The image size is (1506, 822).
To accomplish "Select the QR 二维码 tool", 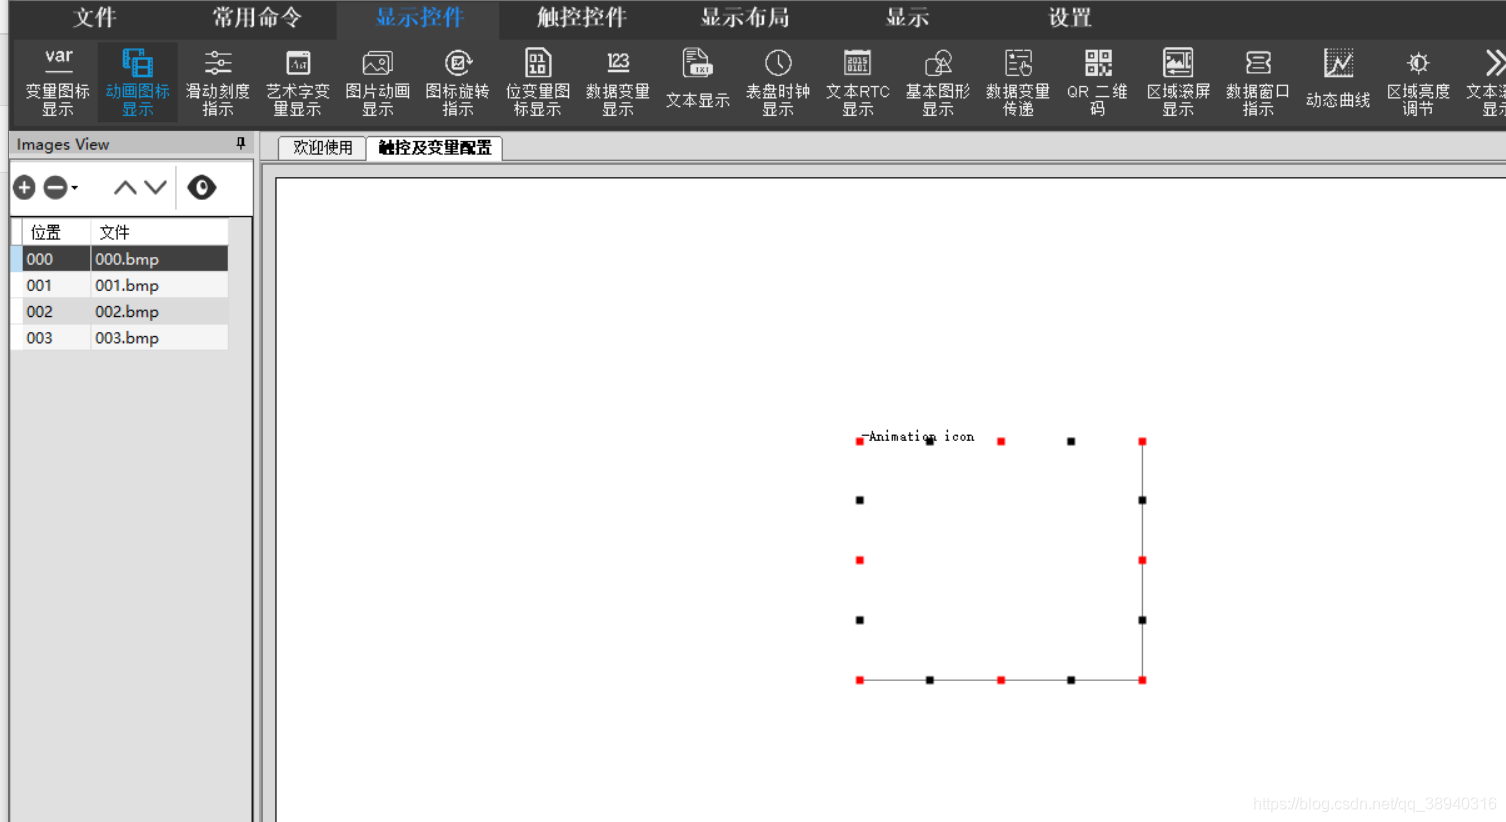I will click(1098, 82).
